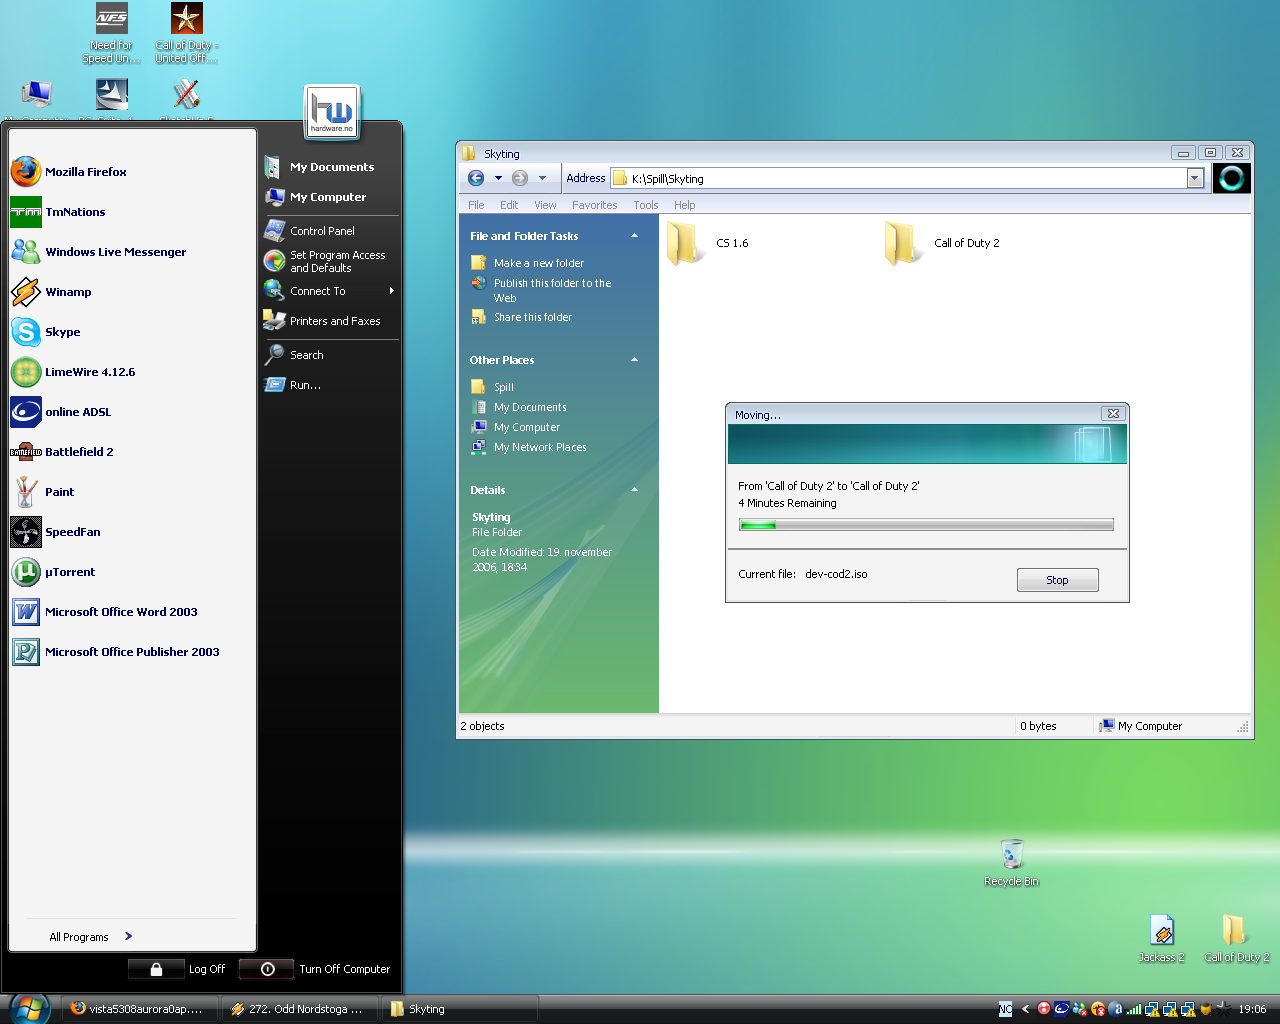This screenshot has width=1280, height=1024.
Task: Click the Windows Start orb
Action: pos(28,1008)
